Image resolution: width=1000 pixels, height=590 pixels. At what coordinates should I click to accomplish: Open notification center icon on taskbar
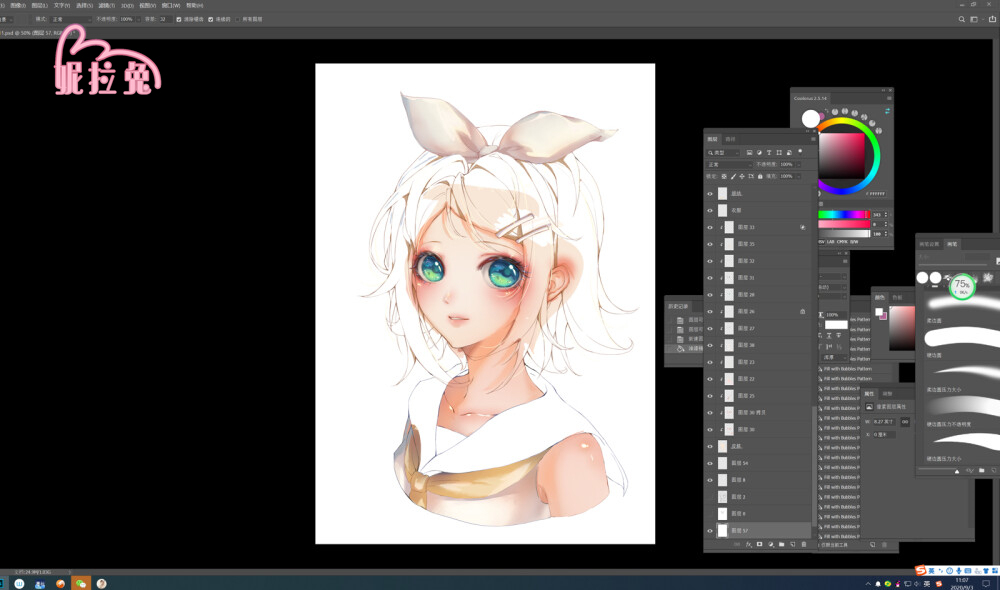click(x=986, y=583)
